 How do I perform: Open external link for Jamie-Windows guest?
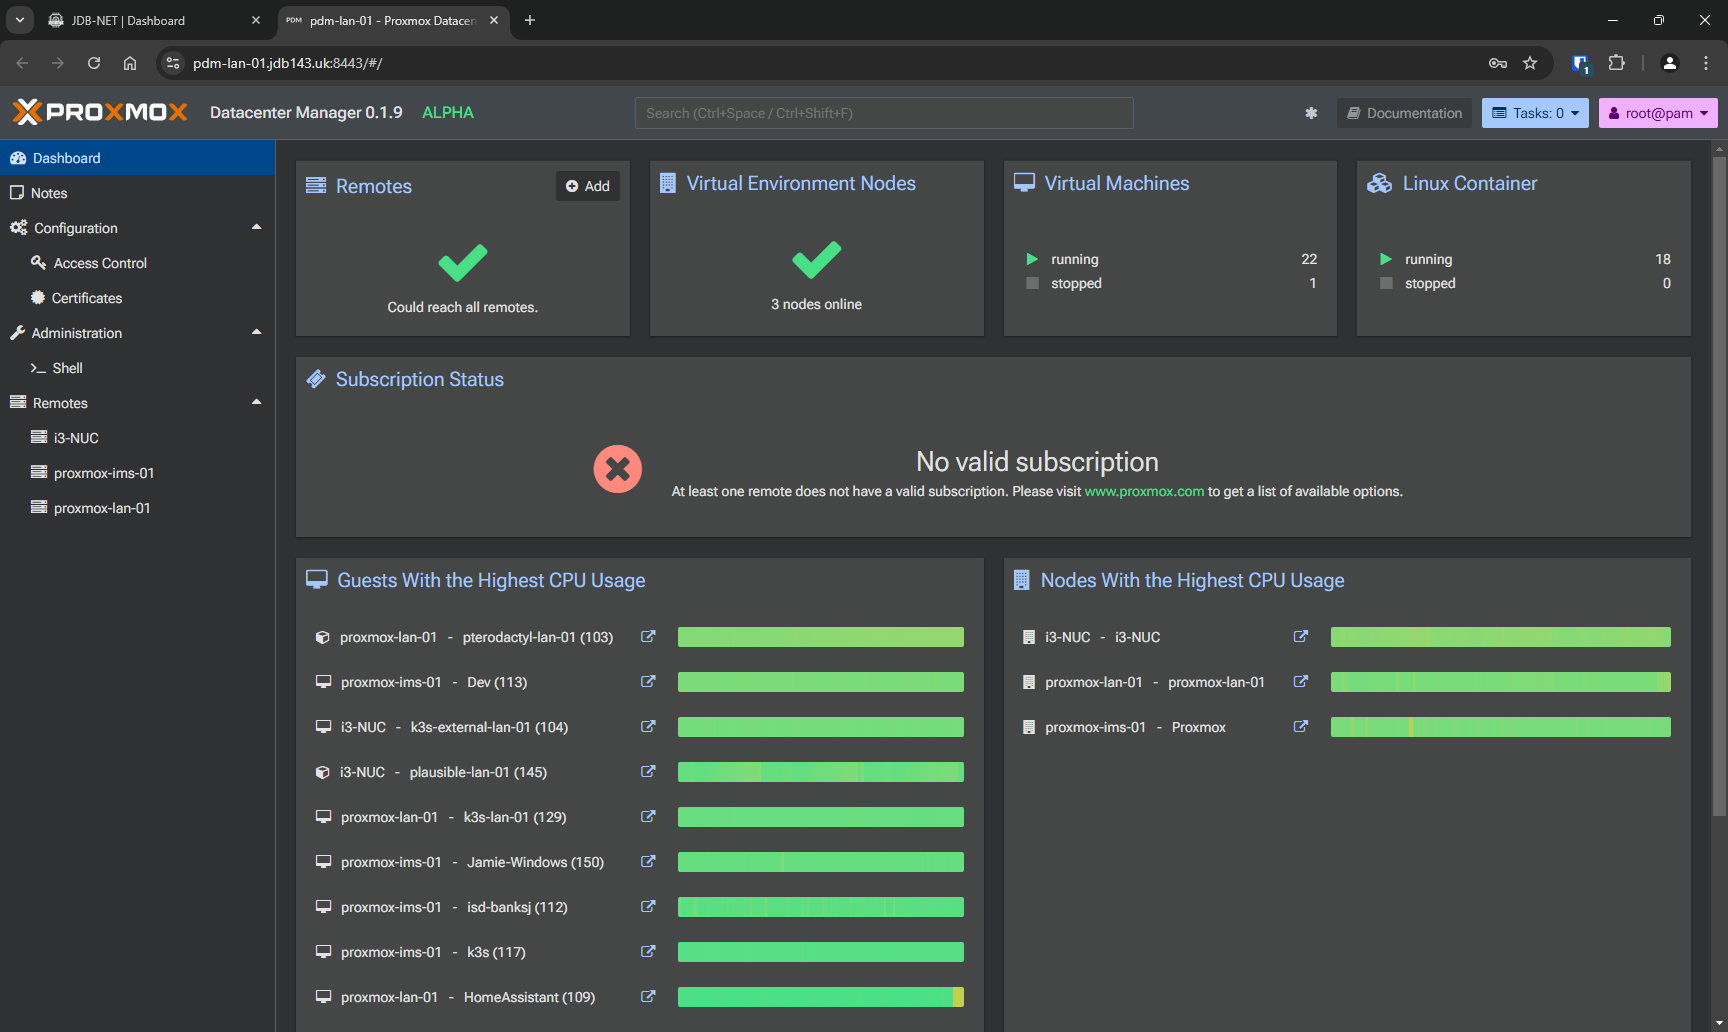(648, 862)
